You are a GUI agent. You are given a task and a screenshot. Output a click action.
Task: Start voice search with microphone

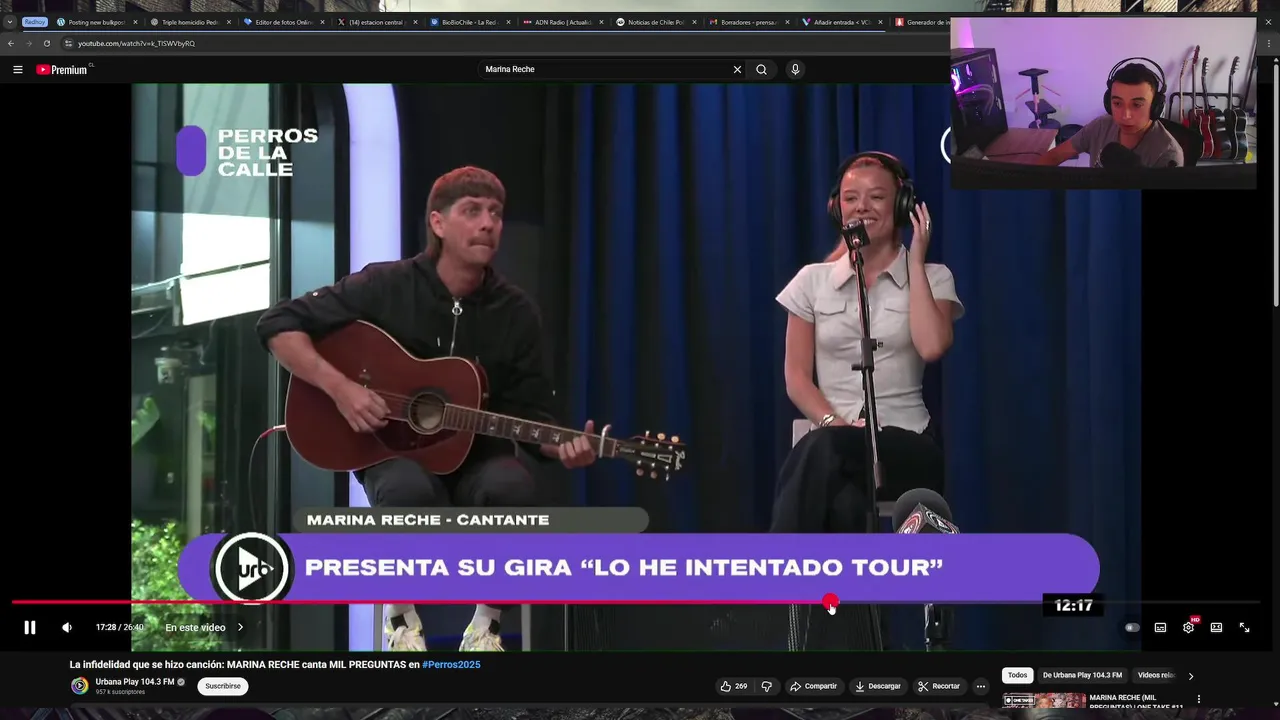795,69
